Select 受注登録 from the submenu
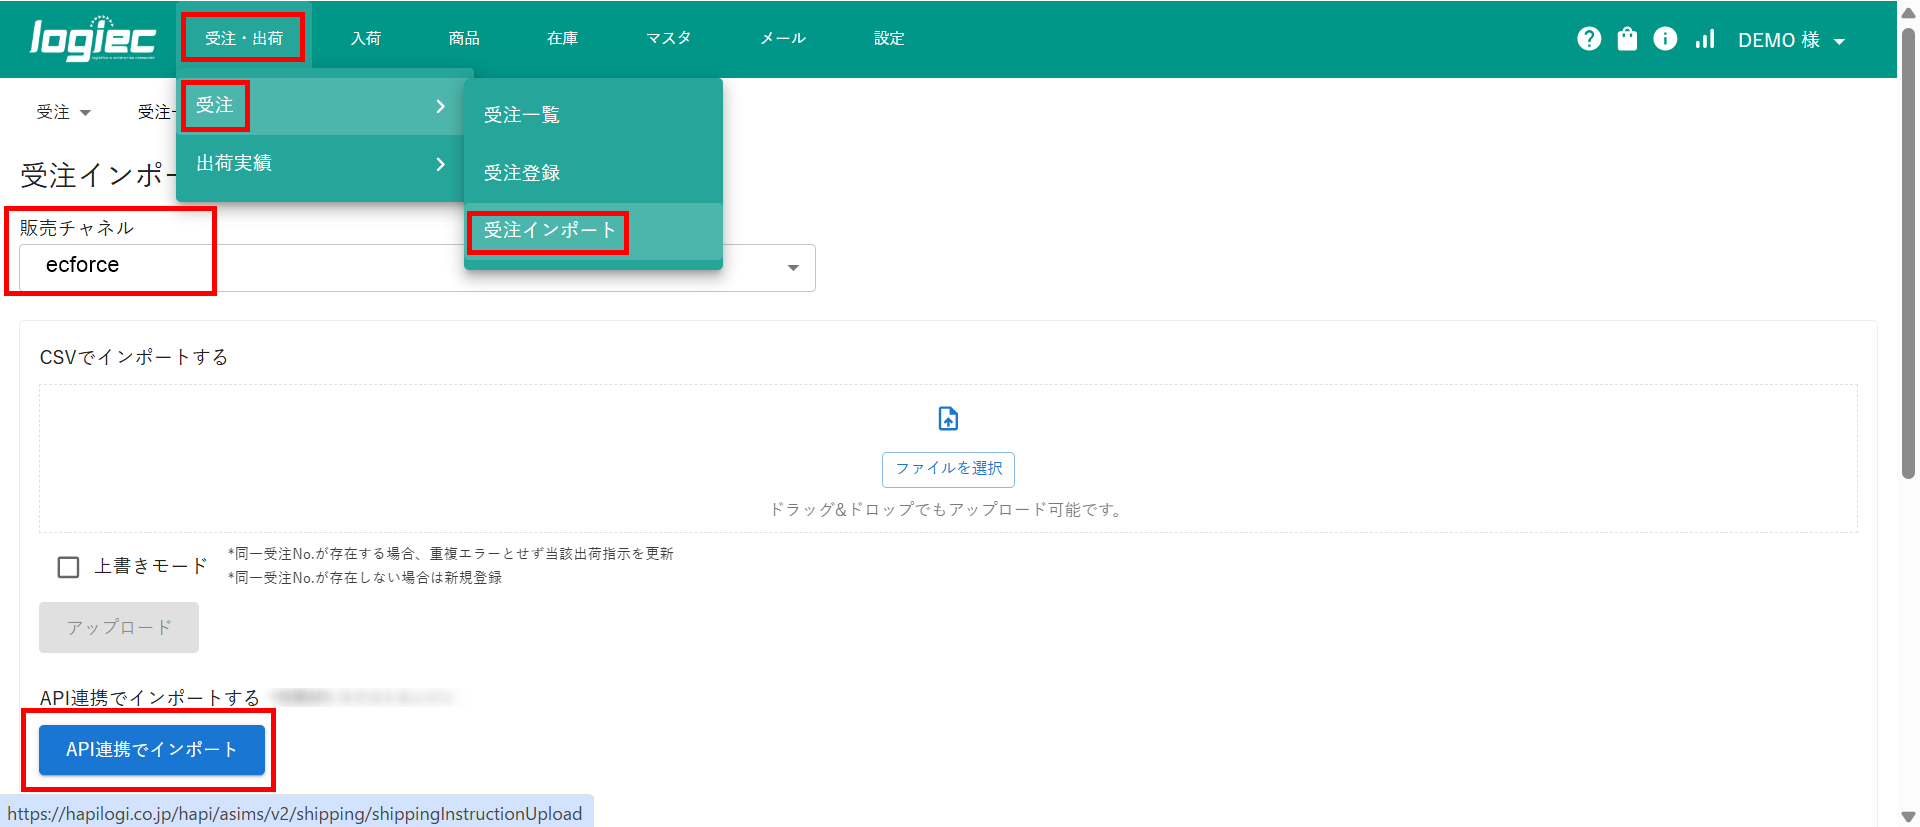This screenshot has height=827, width=1920. click(x=522, y=173)
